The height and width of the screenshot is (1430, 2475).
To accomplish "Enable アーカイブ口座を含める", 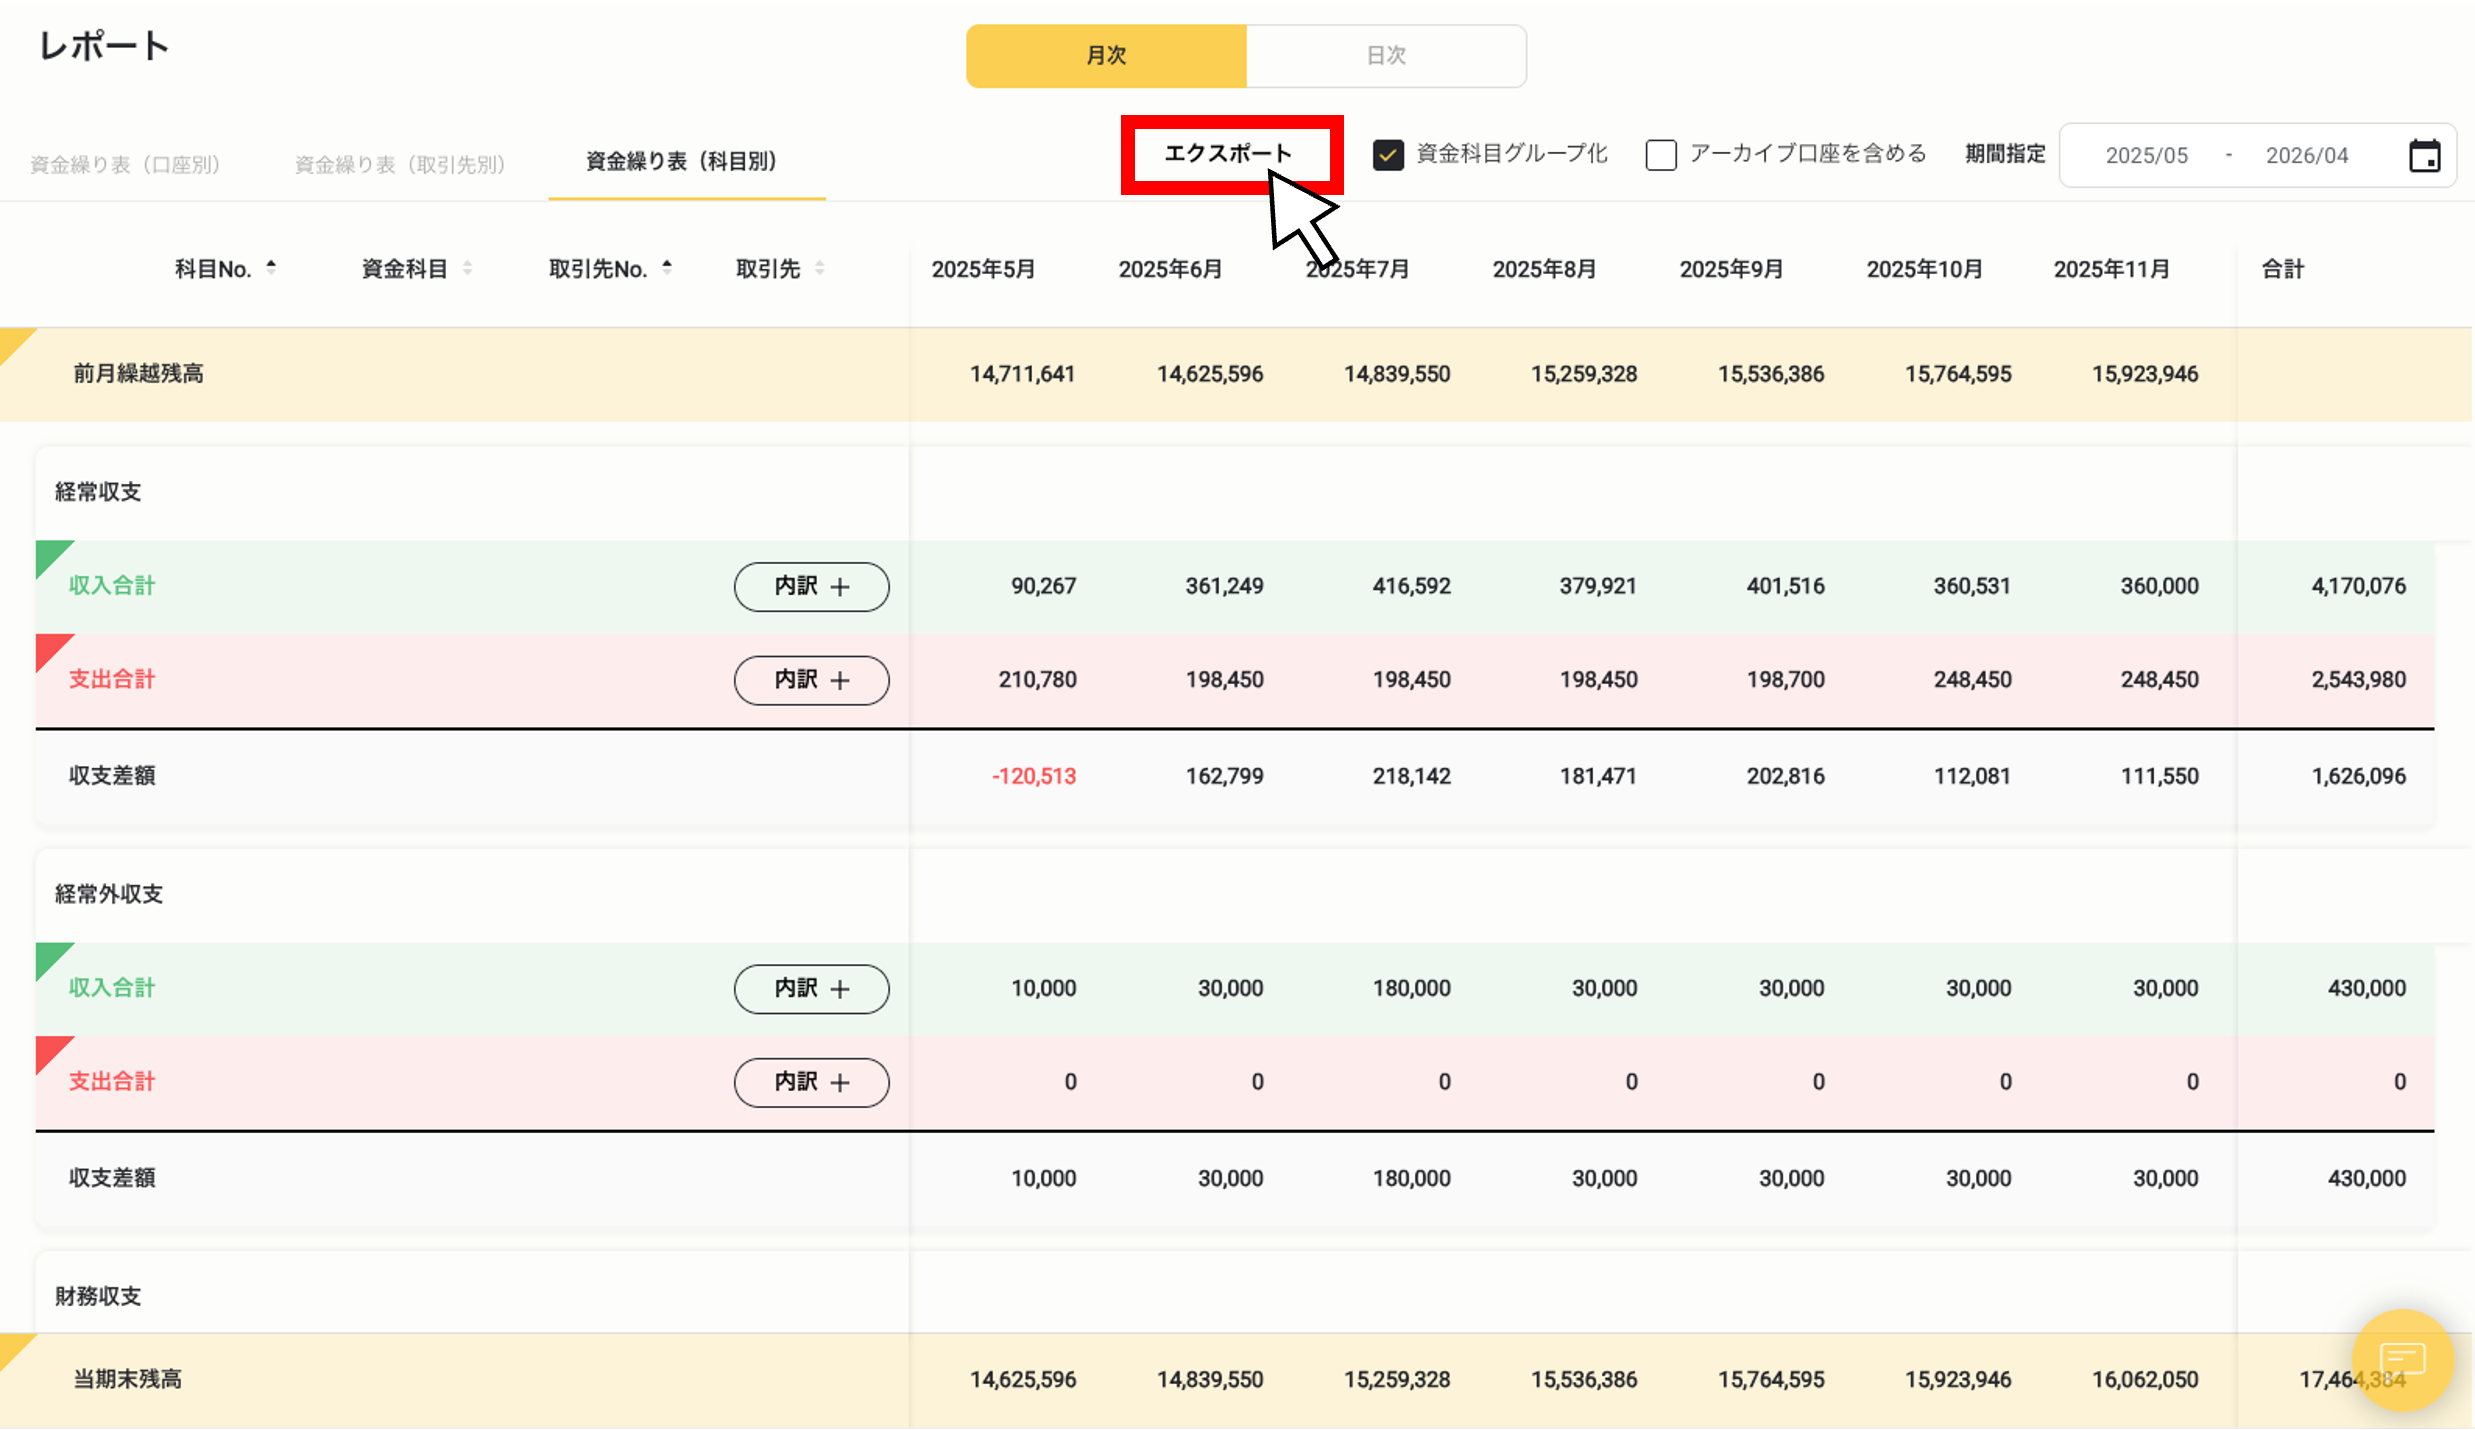I will [1661, 155].
